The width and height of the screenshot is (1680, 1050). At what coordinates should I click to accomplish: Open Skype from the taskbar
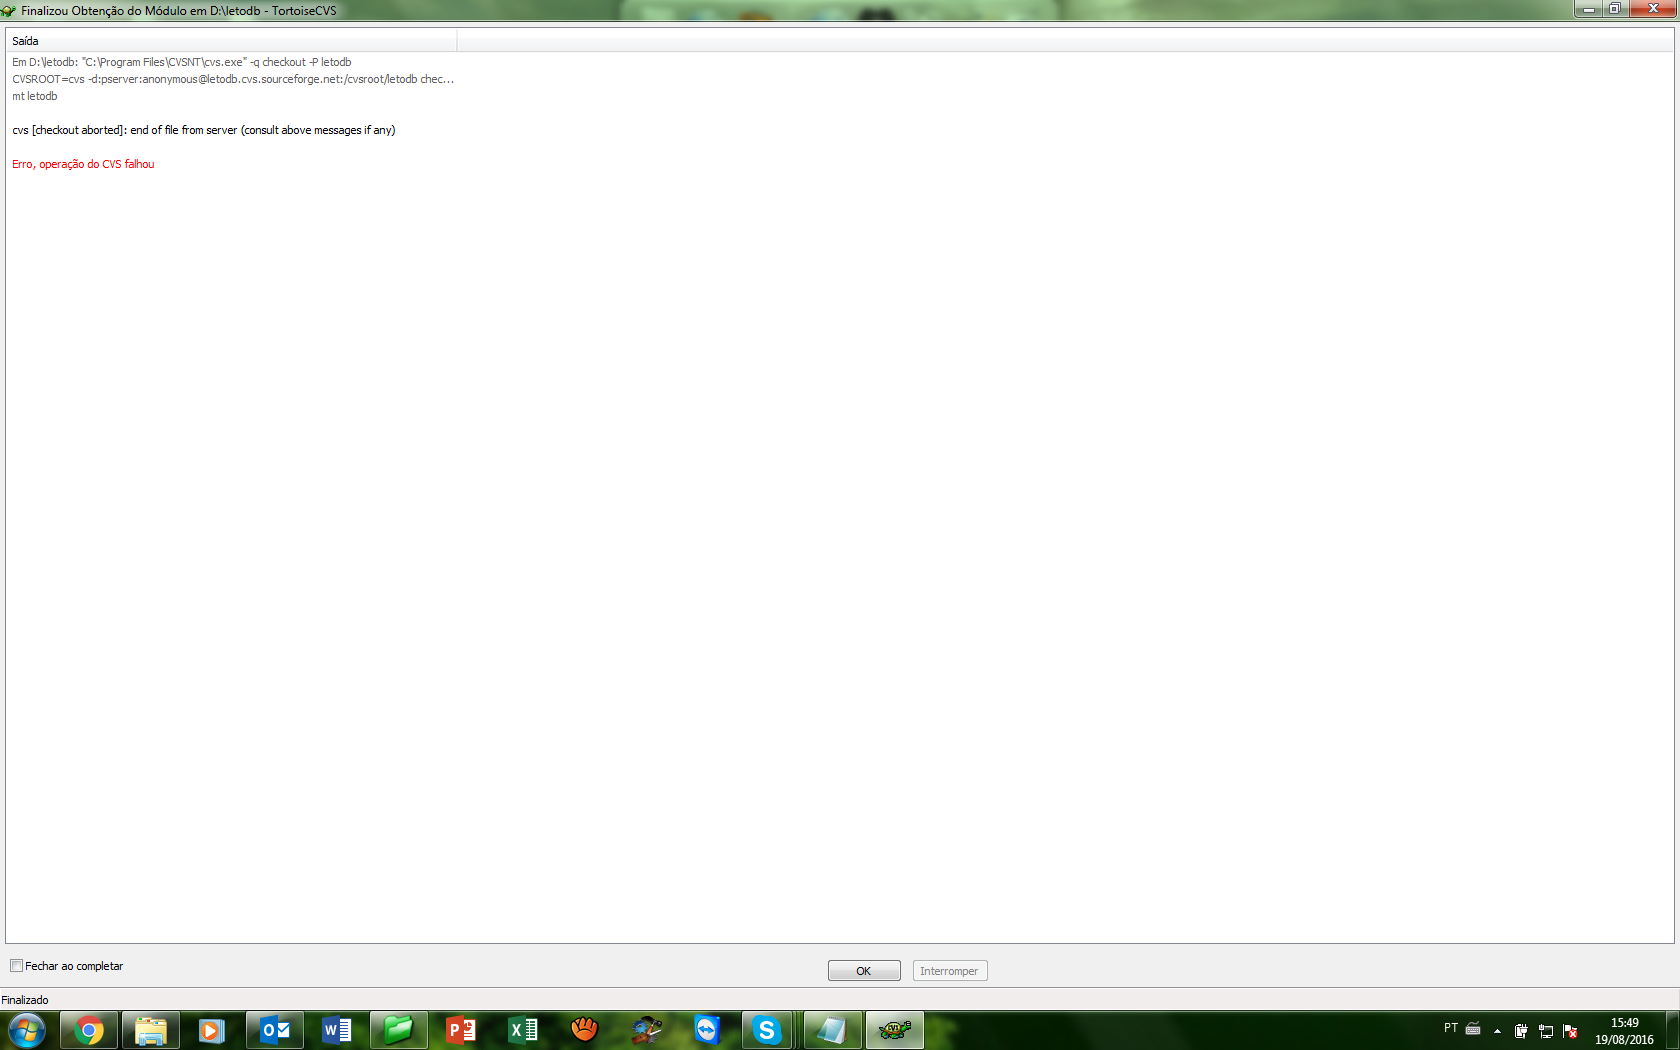click(x=767, y=1030)
